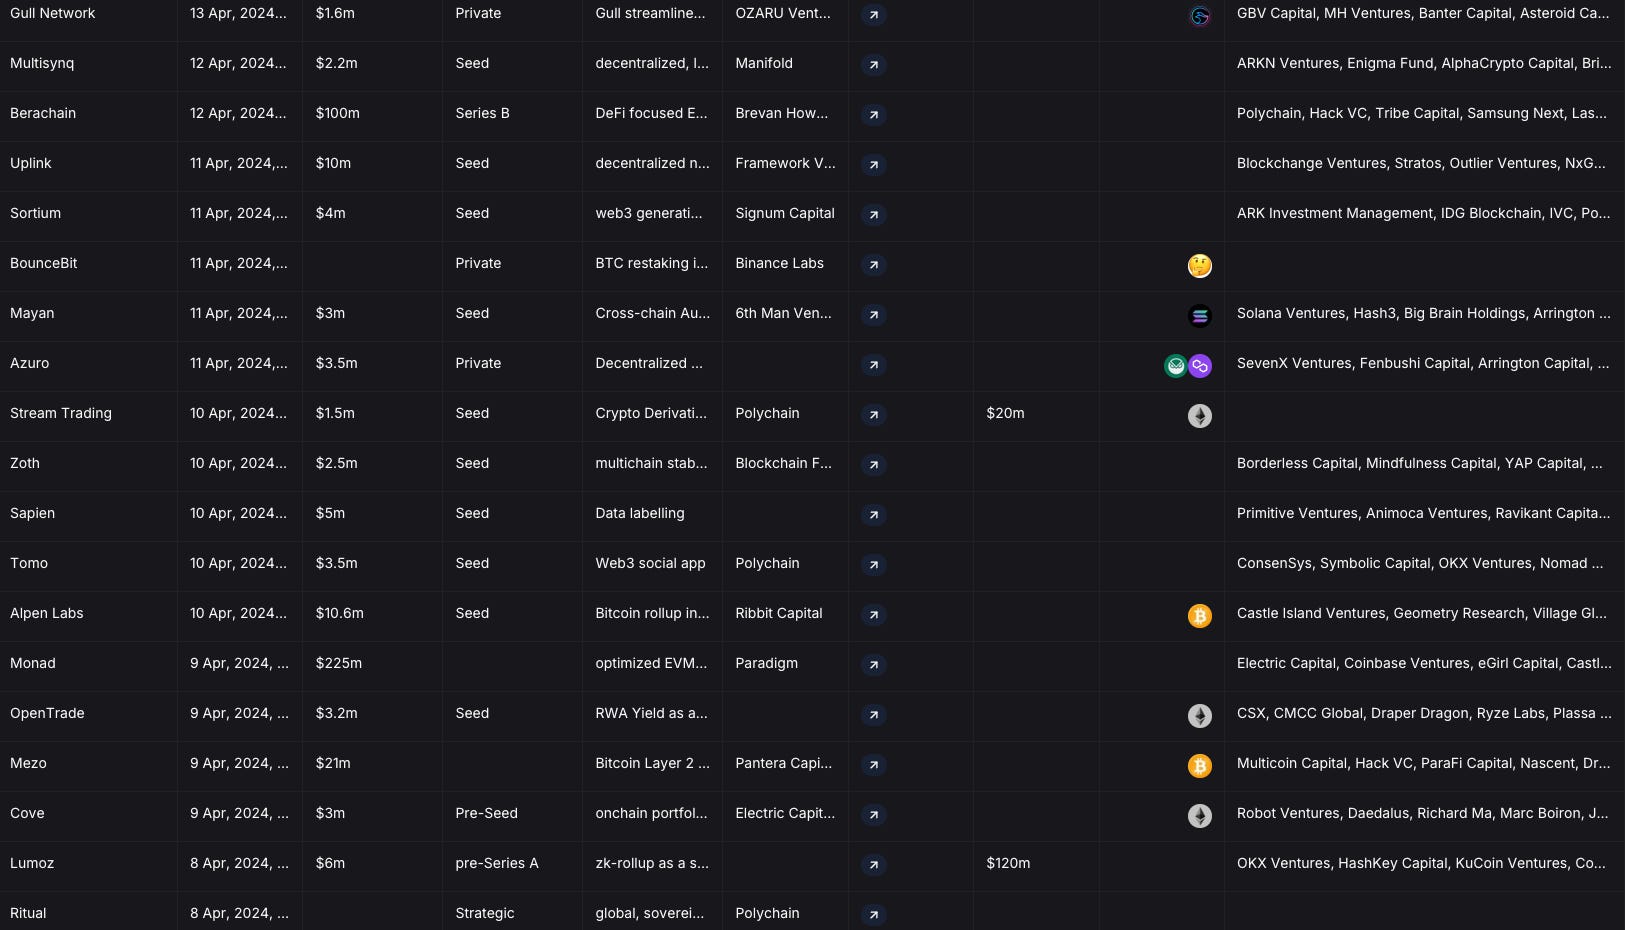
Task: Open the source link arrow for OpenTrade
Action: [x=874, y=715]
